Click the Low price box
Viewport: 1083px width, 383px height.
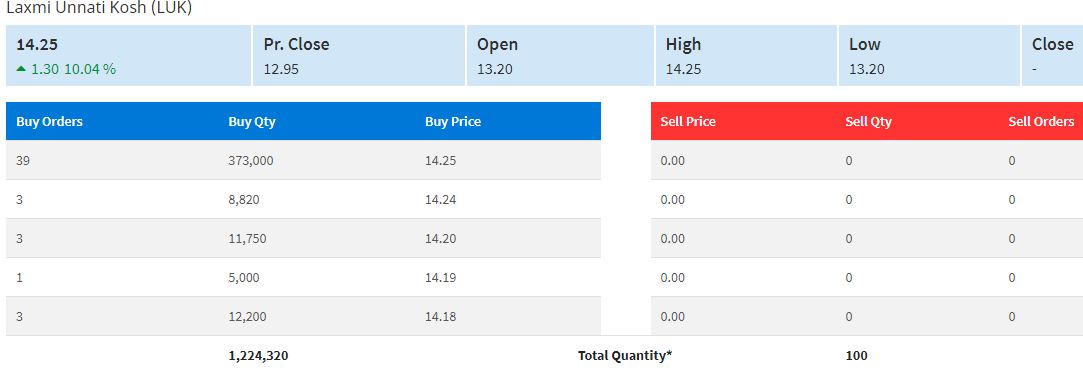coord(929,56)
